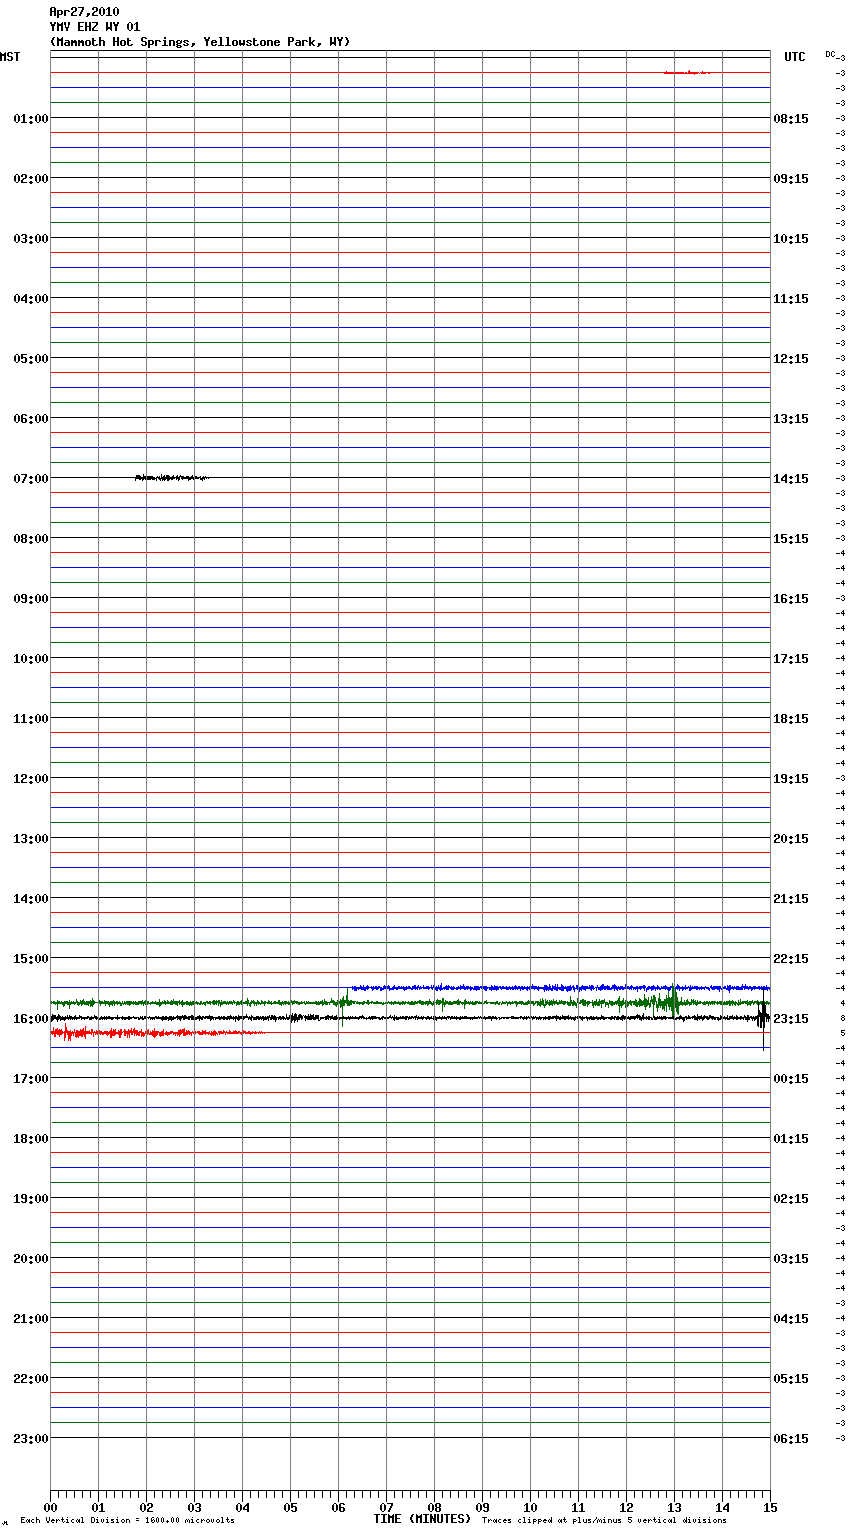Select the 05:00 MST time label
Viewport: 850px width, 1534px height.
(31, 359)
